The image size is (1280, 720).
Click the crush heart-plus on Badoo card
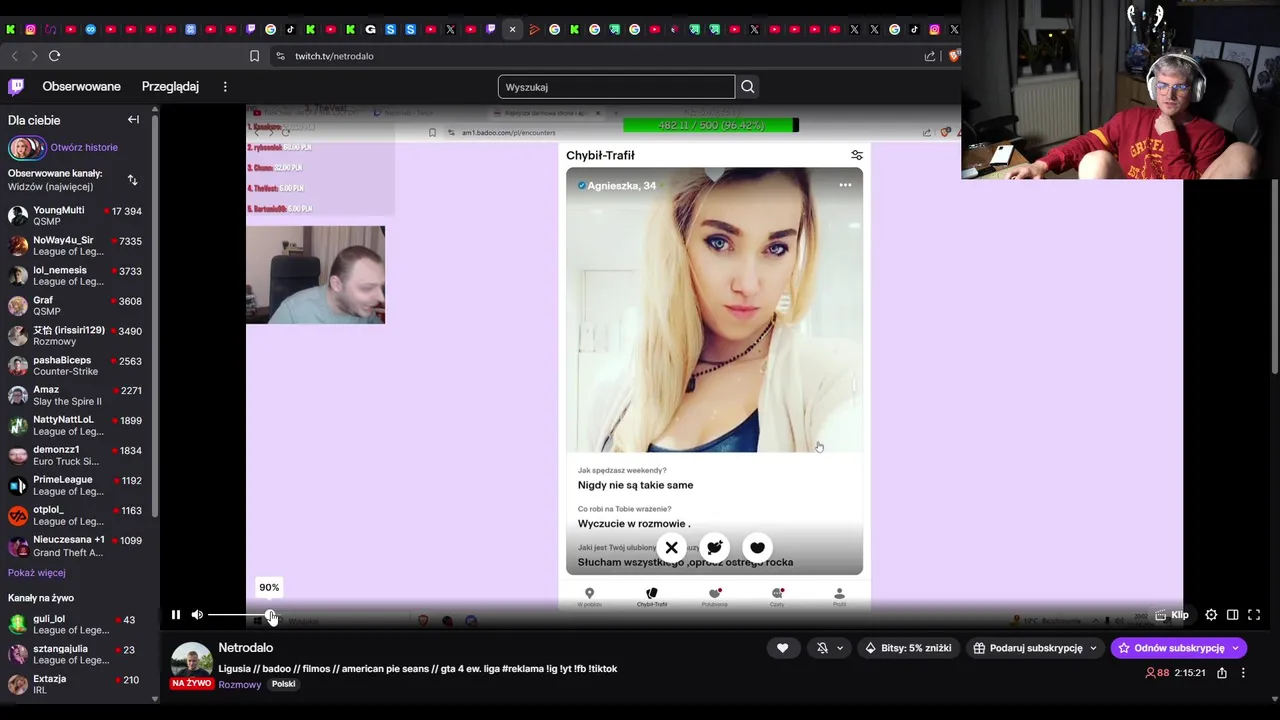pos(714,547)
